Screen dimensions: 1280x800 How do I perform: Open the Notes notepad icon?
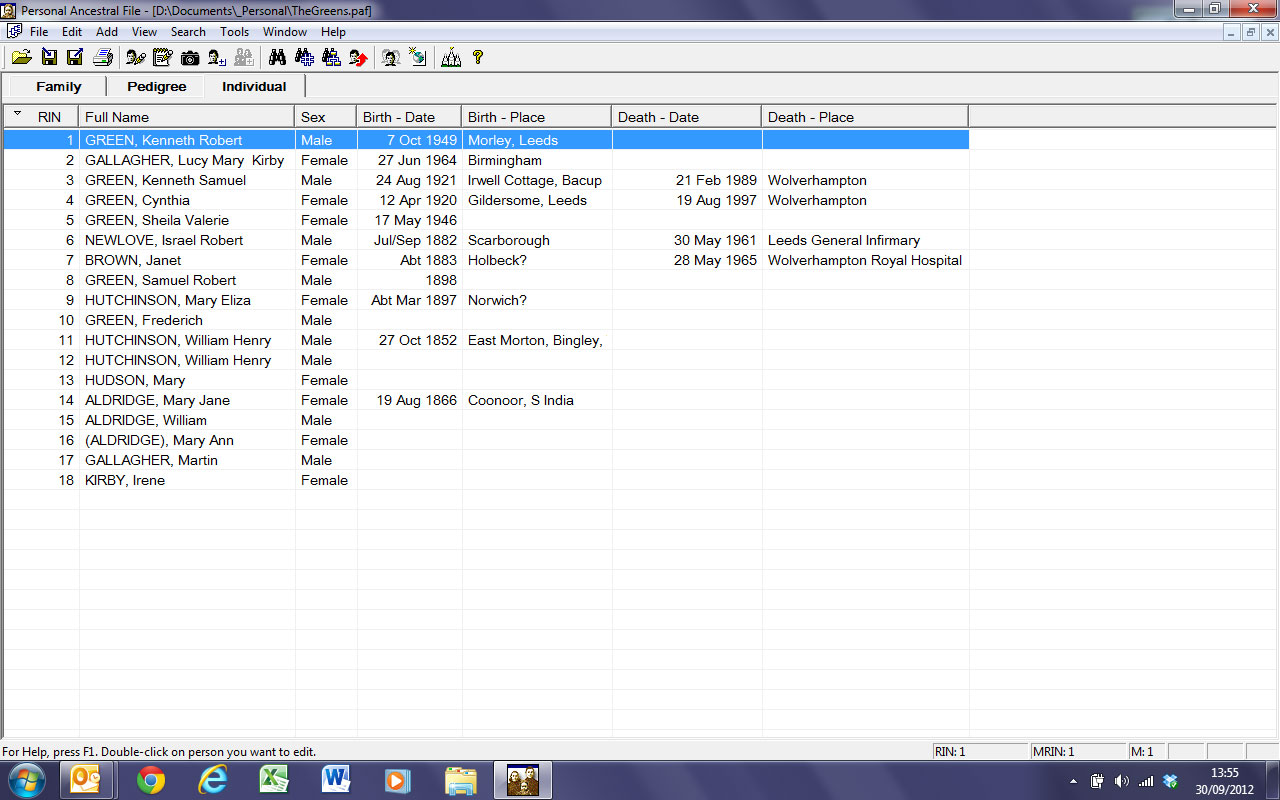tap(163, 58)
